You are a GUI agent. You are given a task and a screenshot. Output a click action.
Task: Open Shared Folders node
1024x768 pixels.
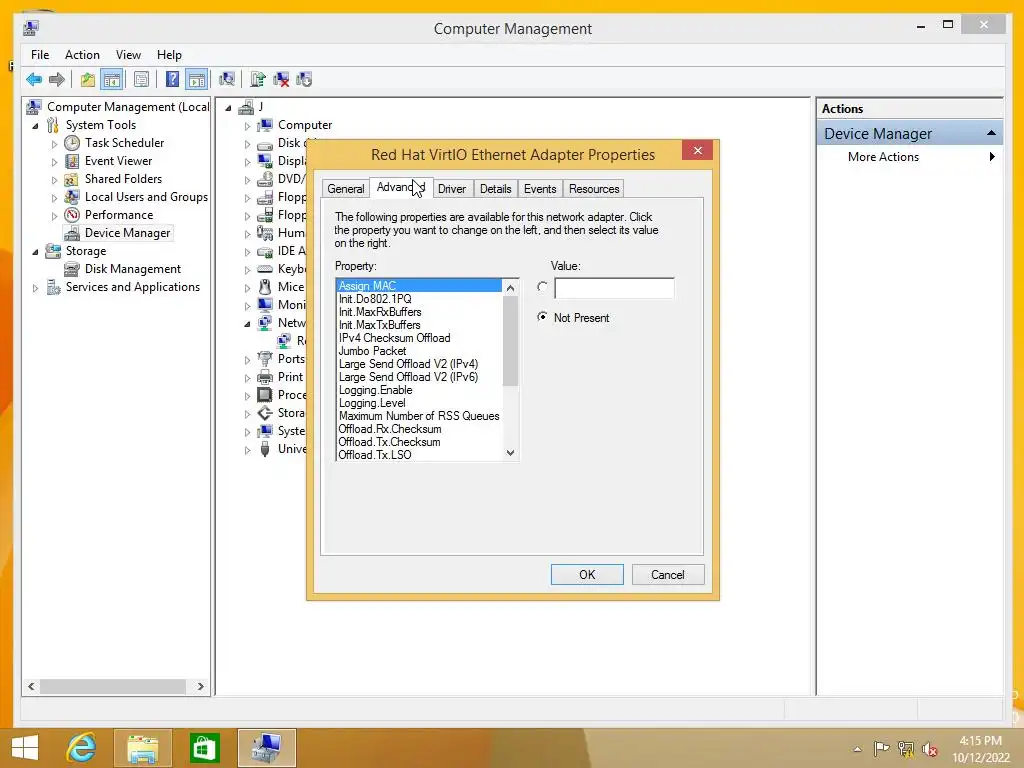tap(123, 179)
